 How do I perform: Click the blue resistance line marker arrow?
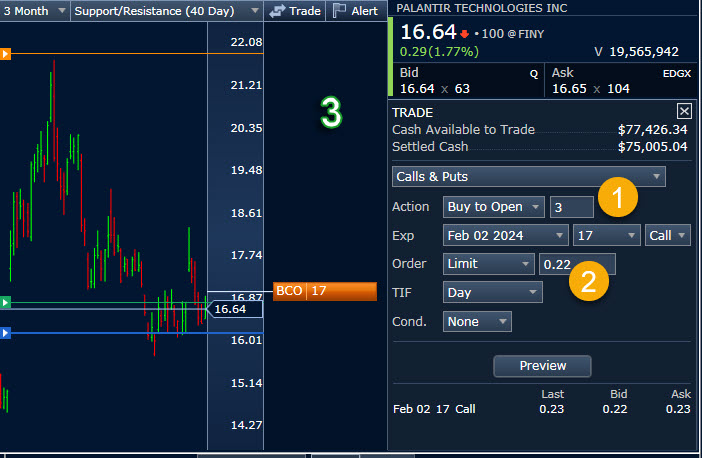click(5, 333)
